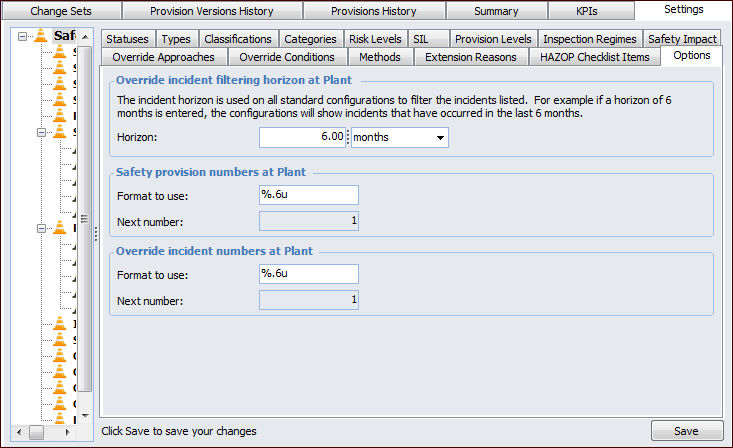Open the Provision Versions History tab
733x448 pixels.
(x=211, y=11)
